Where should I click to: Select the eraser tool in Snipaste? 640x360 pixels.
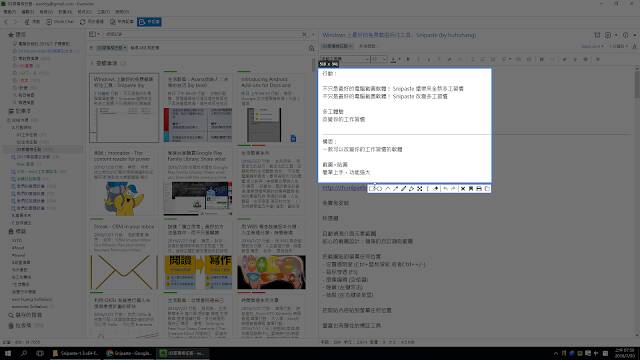[436, 189]
